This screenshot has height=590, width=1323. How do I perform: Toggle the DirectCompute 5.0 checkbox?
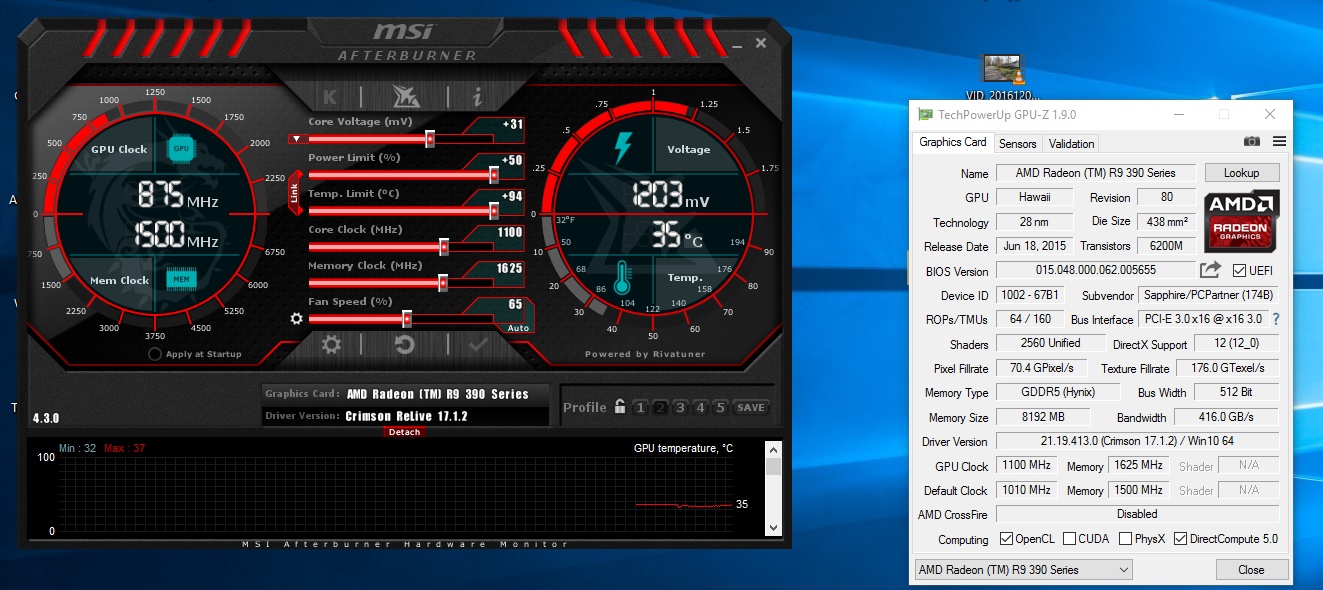pos(1180,539)
